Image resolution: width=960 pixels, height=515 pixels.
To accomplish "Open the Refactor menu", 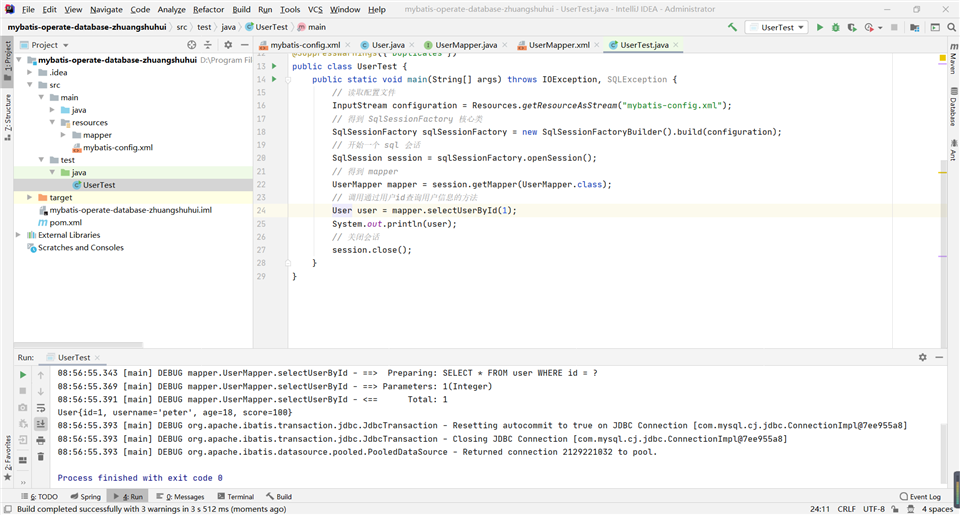I will (208, 9).
